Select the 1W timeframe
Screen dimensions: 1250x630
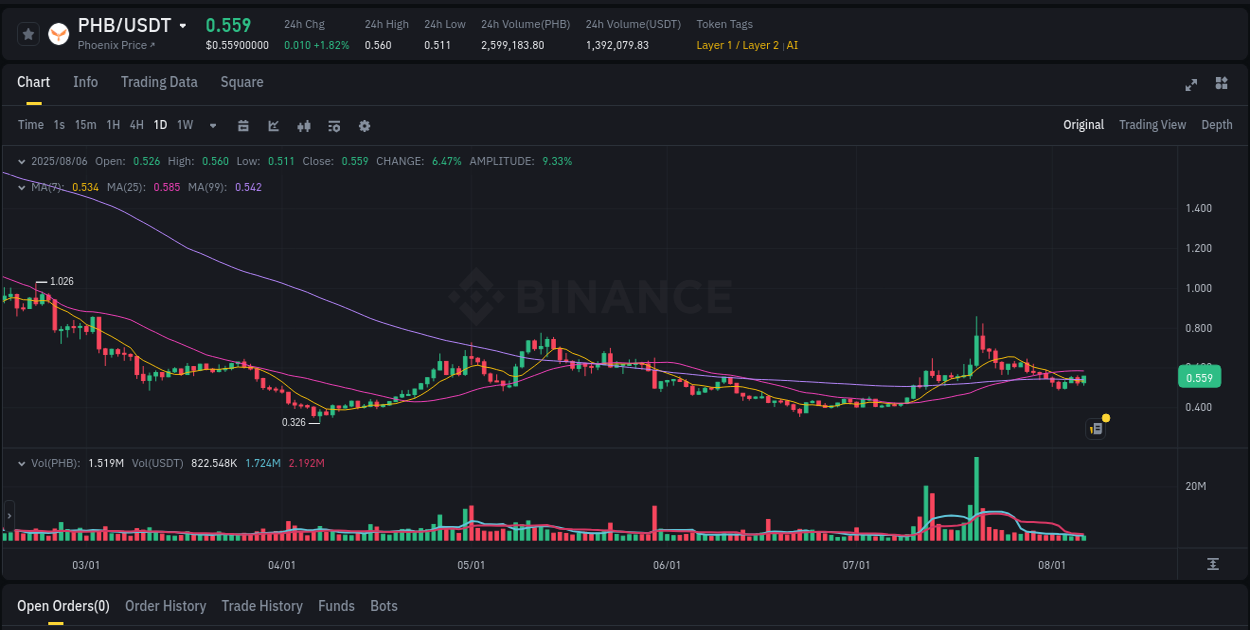[x=184, y=125]
